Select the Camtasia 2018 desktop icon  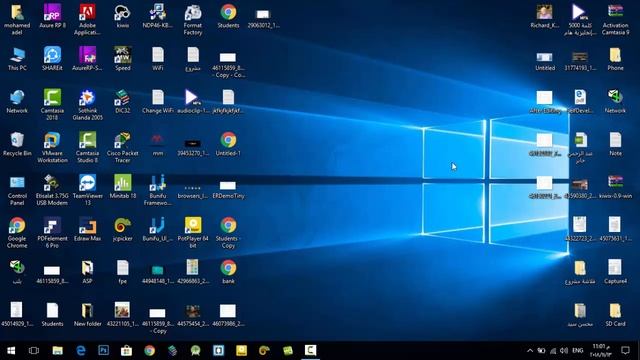(x=52, y=104)
